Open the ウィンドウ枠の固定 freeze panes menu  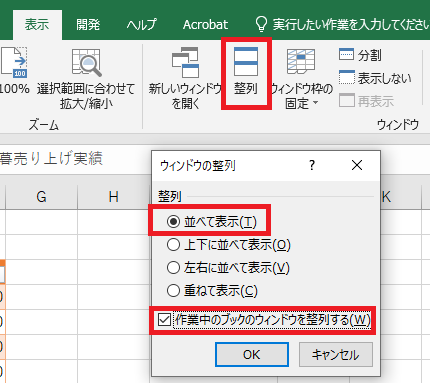click(301, 79)
